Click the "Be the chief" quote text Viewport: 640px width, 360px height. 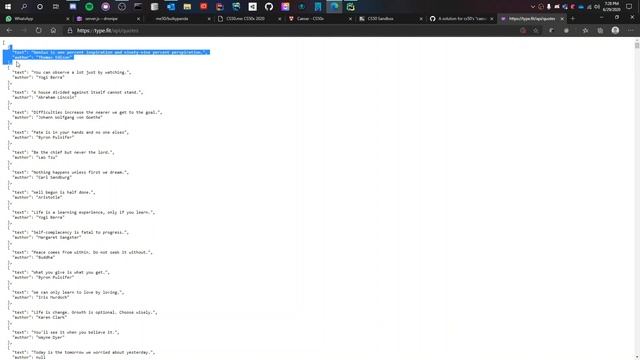coord(63,152)
